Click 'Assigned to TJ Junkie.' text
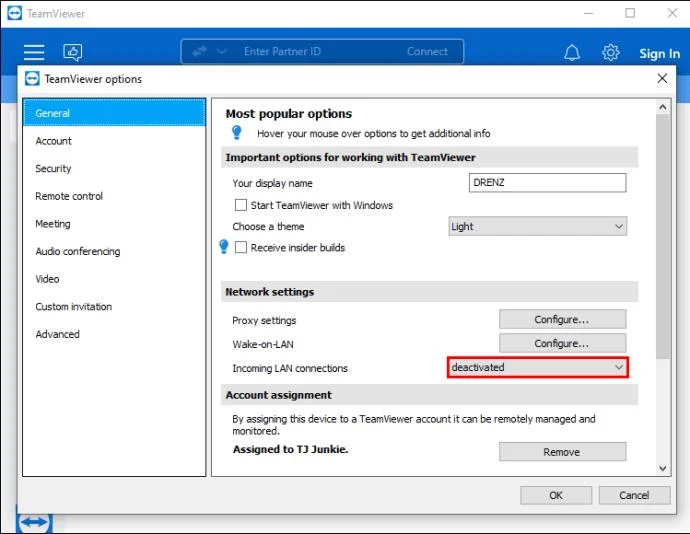This screenshot has width=690, height=534. click(290, 449)
